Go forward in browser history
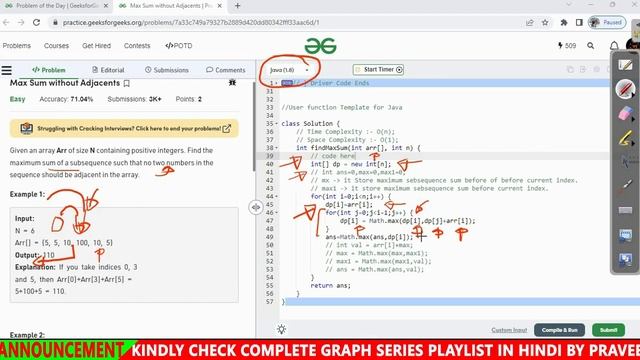The image size is (640, 360). tap(21, 22)
